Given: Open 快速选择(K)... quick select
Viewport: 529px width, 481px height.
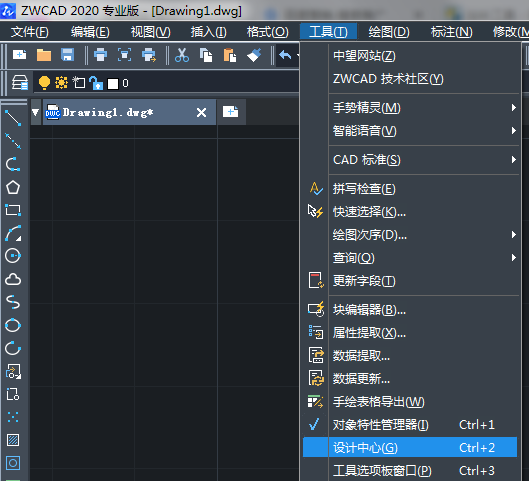Looking at the screenshot, I should [x=410, y=212].
